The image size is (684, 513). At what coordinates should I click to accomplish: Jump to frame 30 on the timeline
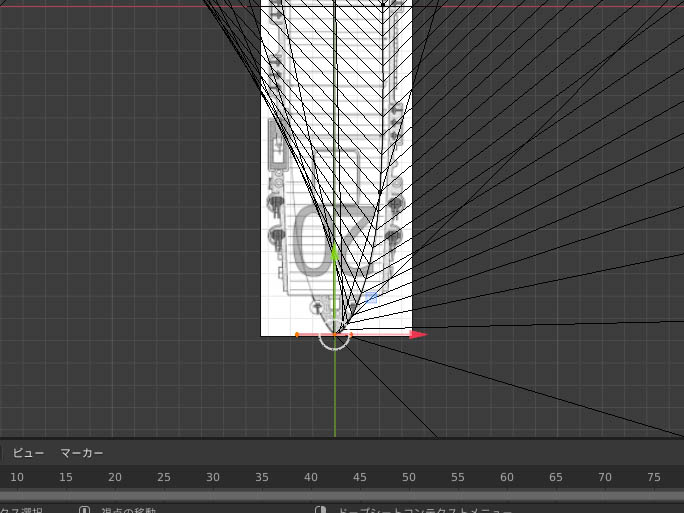coord(213,477)
